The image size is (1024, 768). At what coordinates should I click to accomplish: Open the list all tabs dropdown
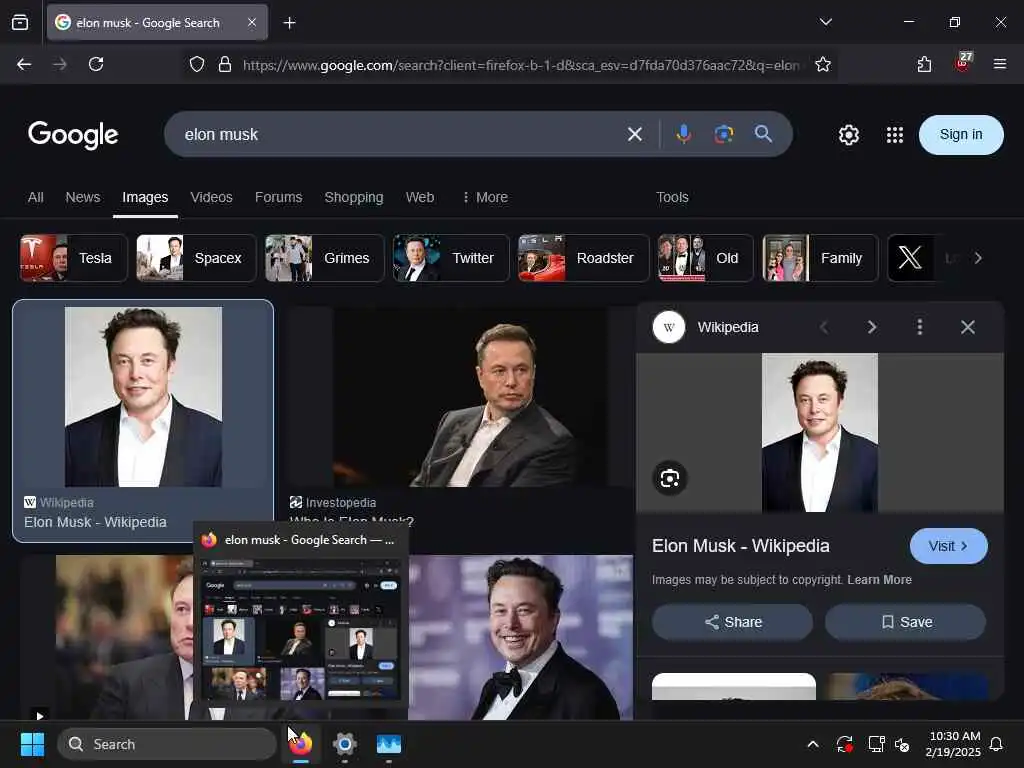[x=825, y=22]
